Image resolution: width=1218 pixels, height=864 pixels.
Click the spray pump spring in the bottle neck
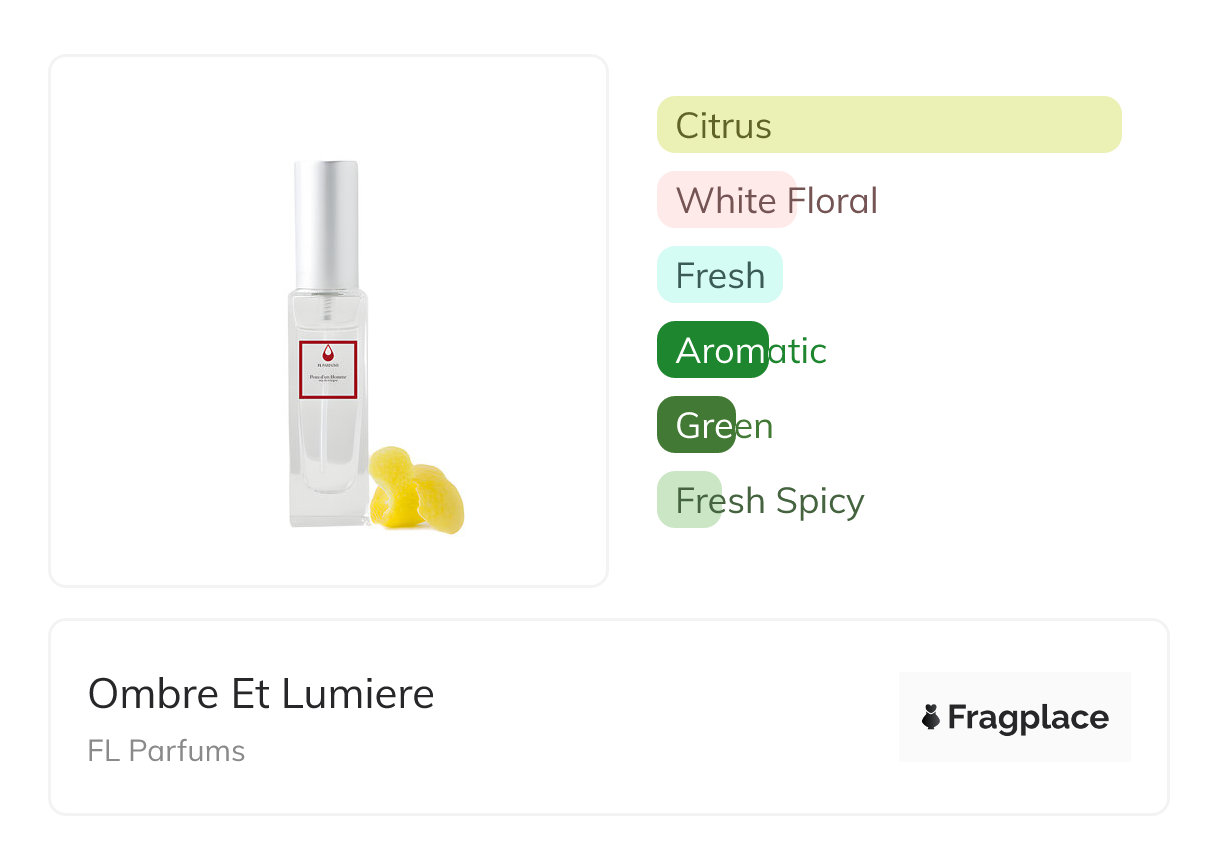coord(328,299)
